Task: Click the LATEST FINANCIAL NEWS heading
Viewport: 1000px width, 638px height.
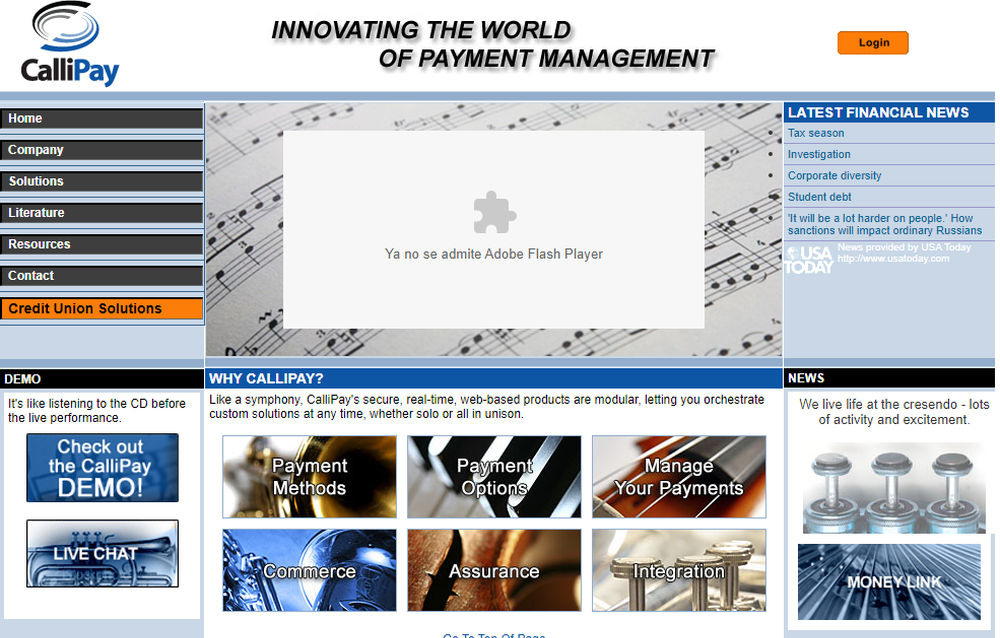Action: [878, 113]
